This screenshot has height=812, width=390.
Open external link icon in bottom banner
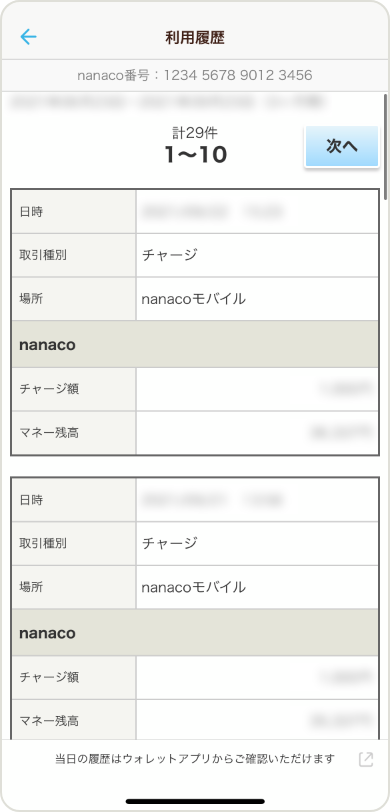[x=366, y=759]
